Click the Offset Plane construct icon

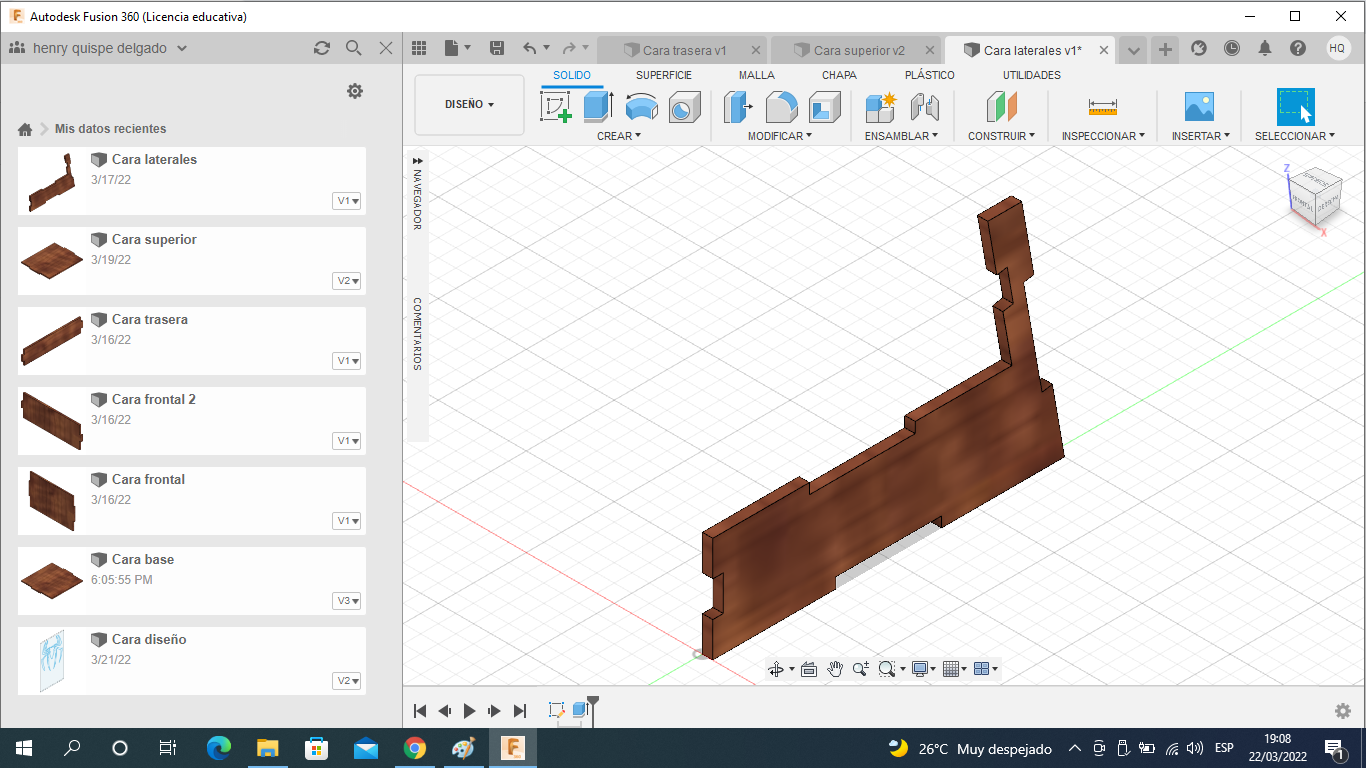coord(1001,107)
